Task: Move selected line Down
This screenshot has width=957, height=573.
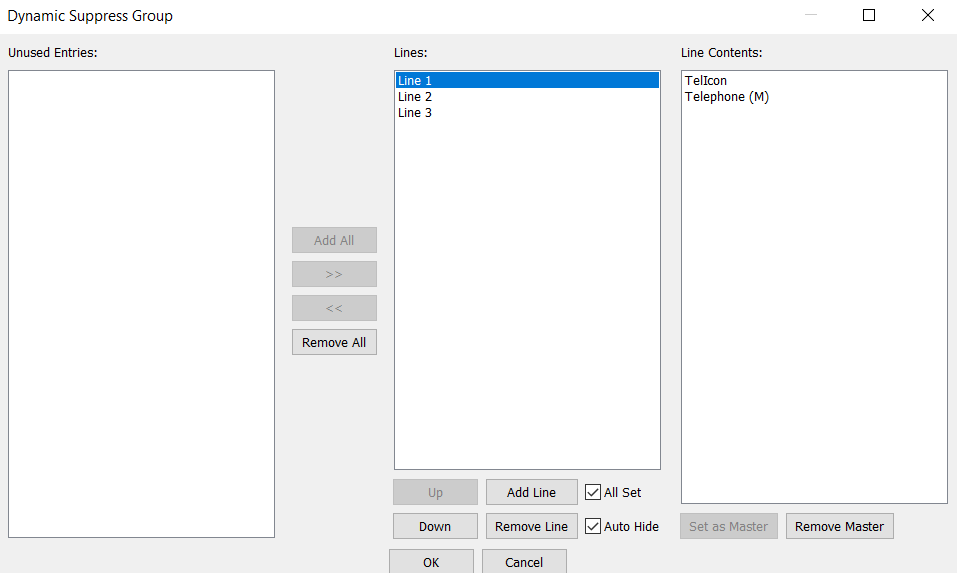Action: click(435, 526)
